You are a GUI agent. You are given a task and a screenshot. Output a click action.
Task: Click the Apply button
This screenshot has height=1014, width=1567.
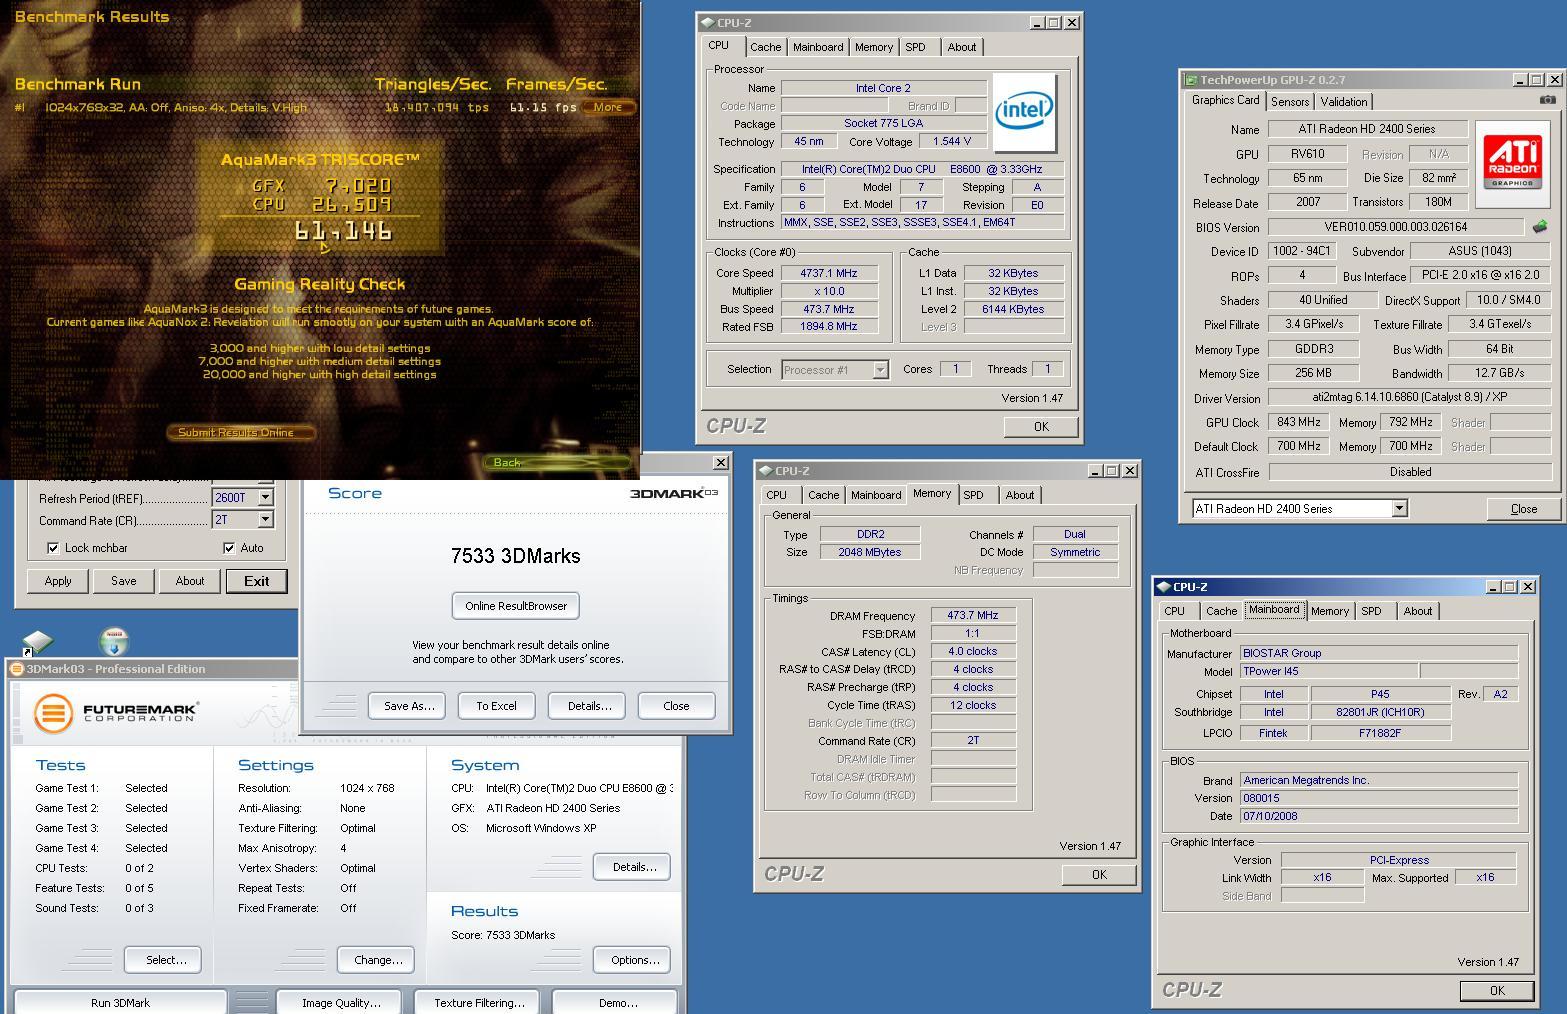[58, 581]
